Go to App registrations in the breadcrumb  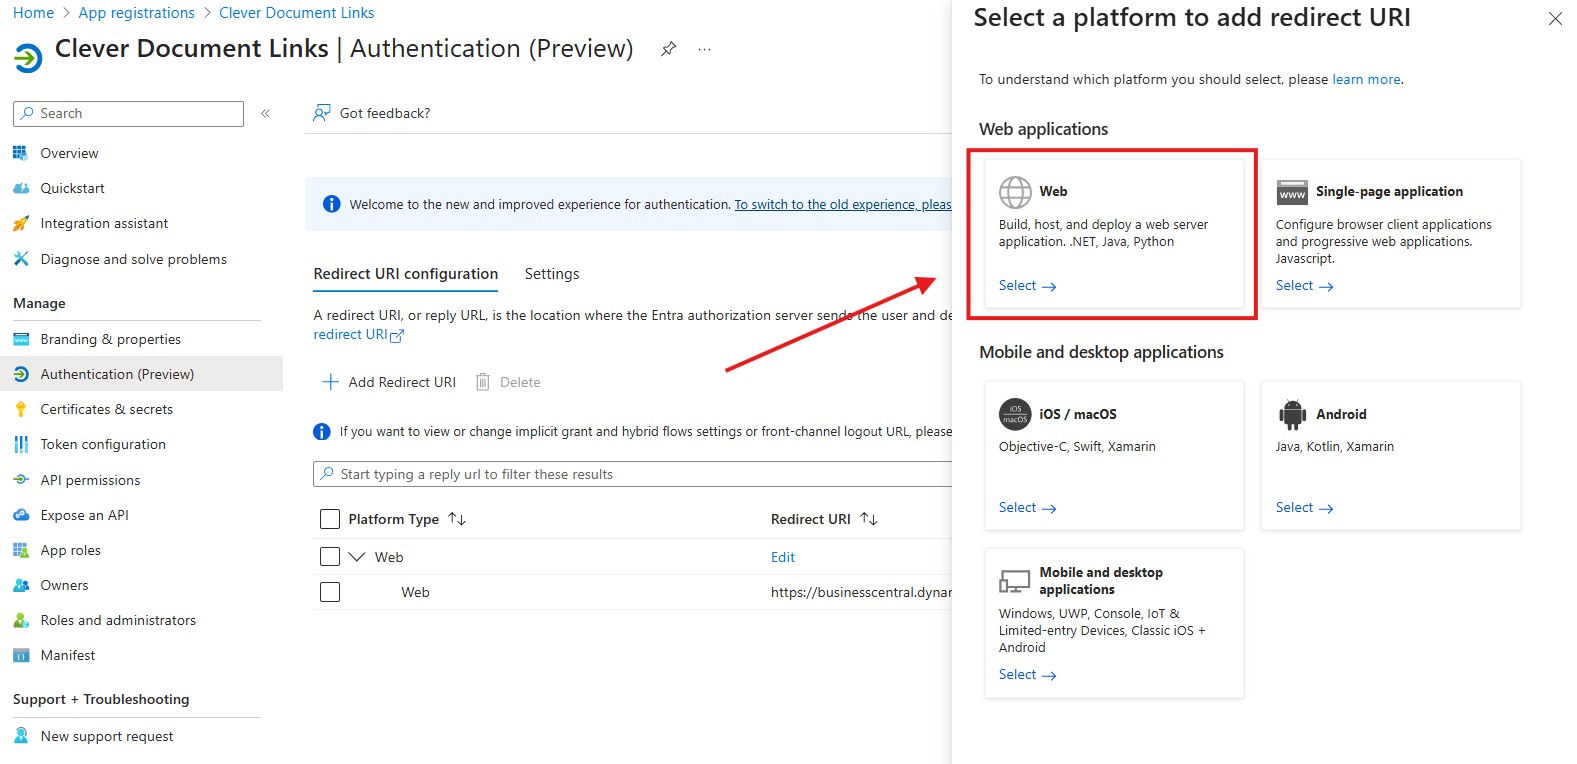[137, 13]
